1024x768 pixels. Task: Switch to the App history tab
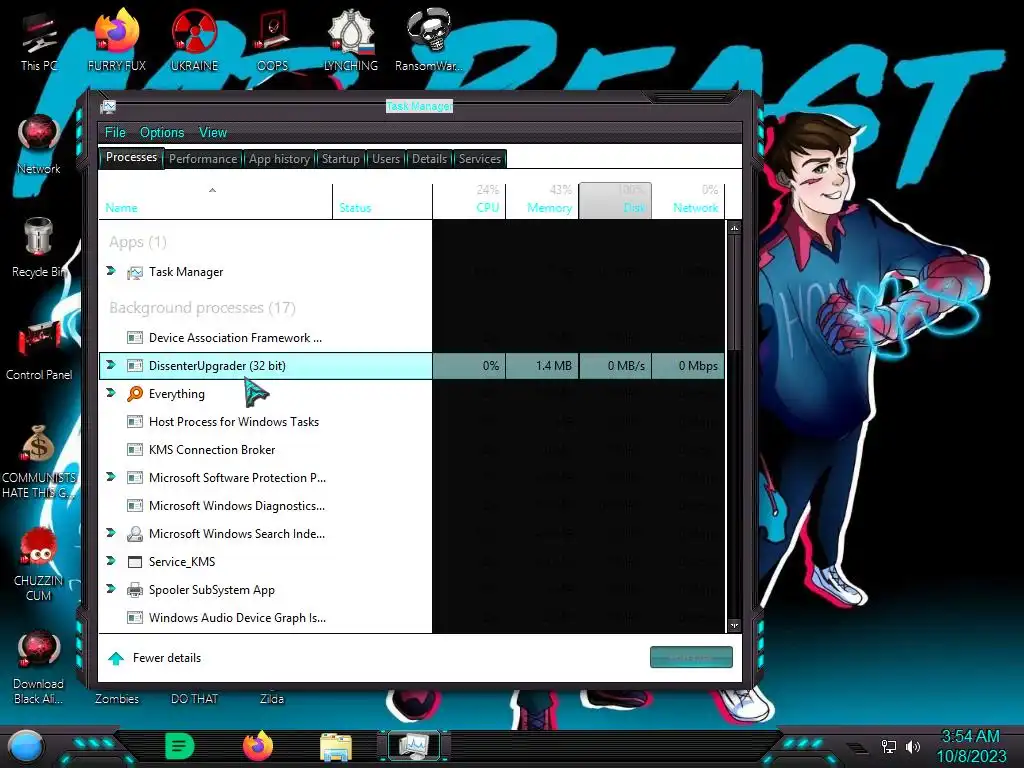280,159
